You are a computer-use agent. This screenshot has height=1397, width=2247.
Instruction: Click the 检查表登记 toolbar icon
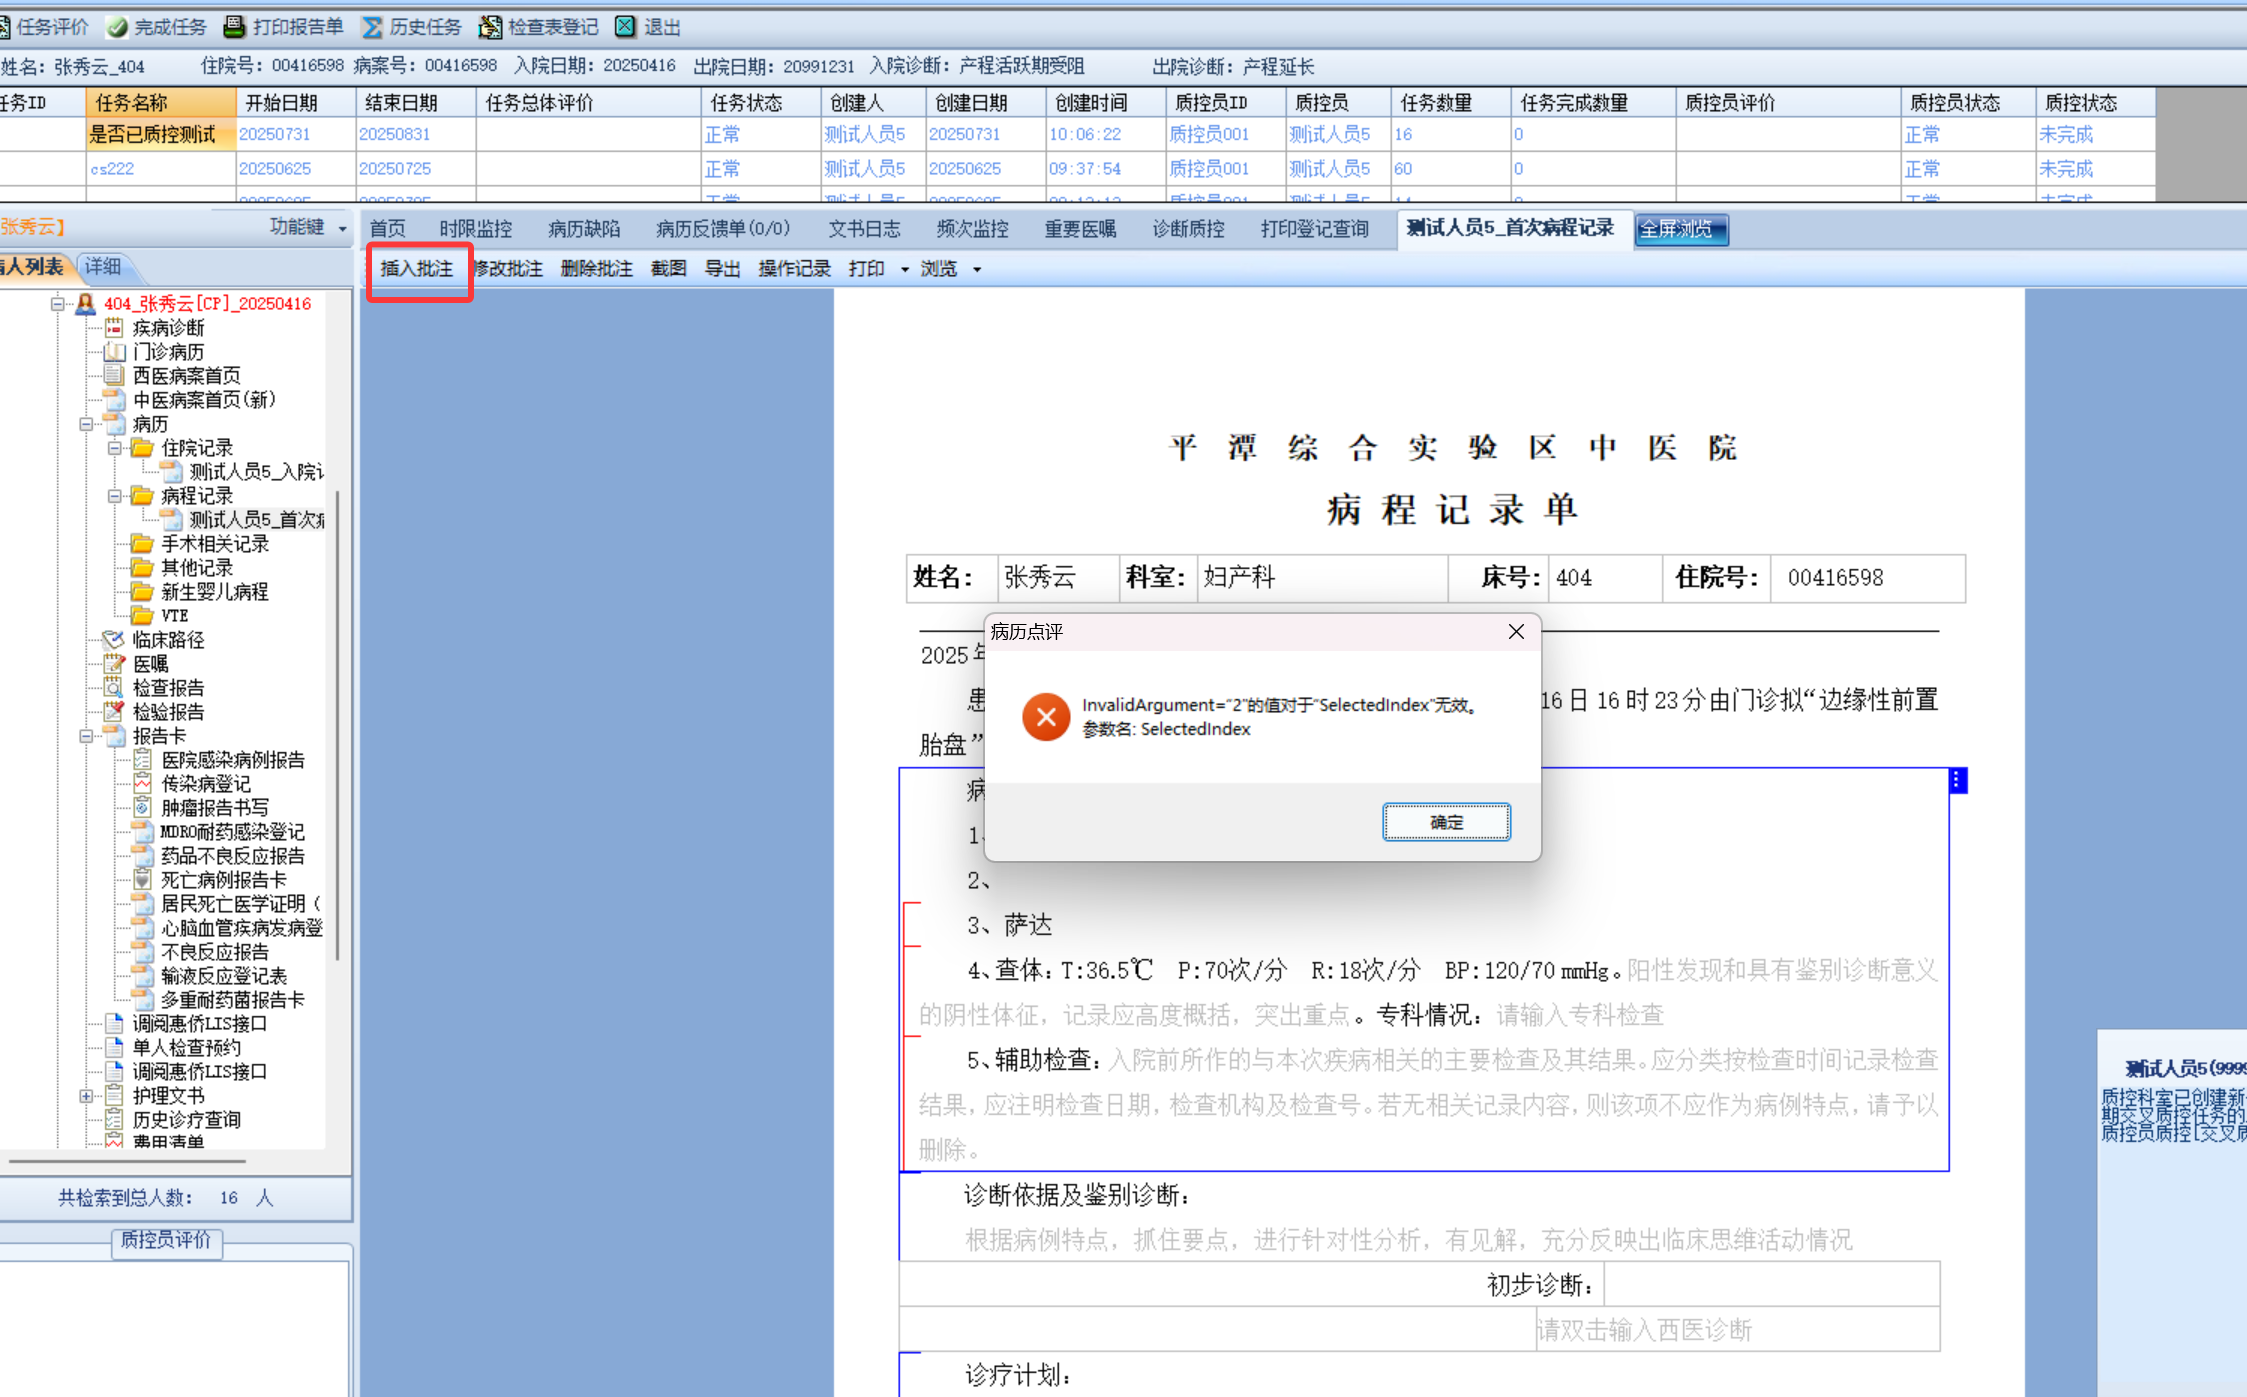tap(490, 27)
